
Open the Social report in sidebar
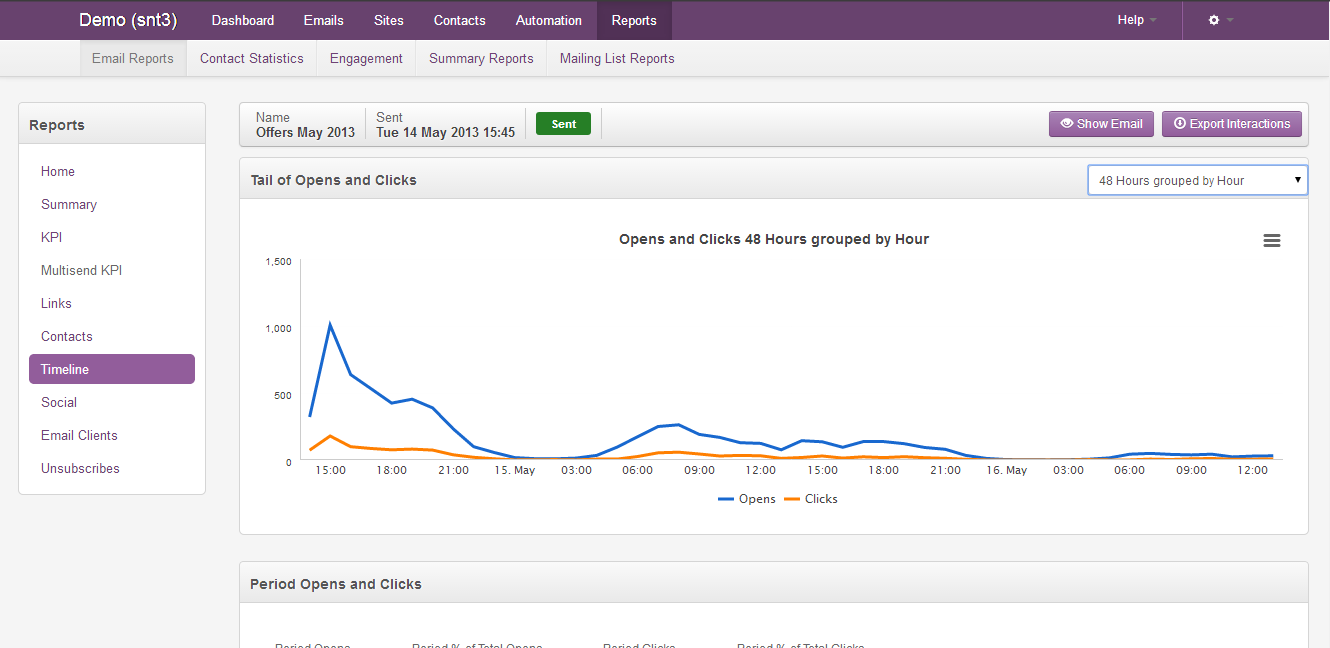point(59,402)
